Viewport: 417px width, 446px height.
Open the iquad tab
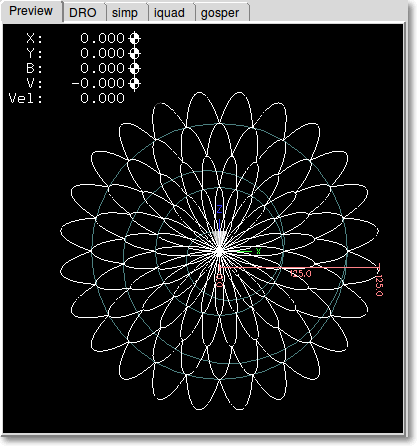coord(169,13)
